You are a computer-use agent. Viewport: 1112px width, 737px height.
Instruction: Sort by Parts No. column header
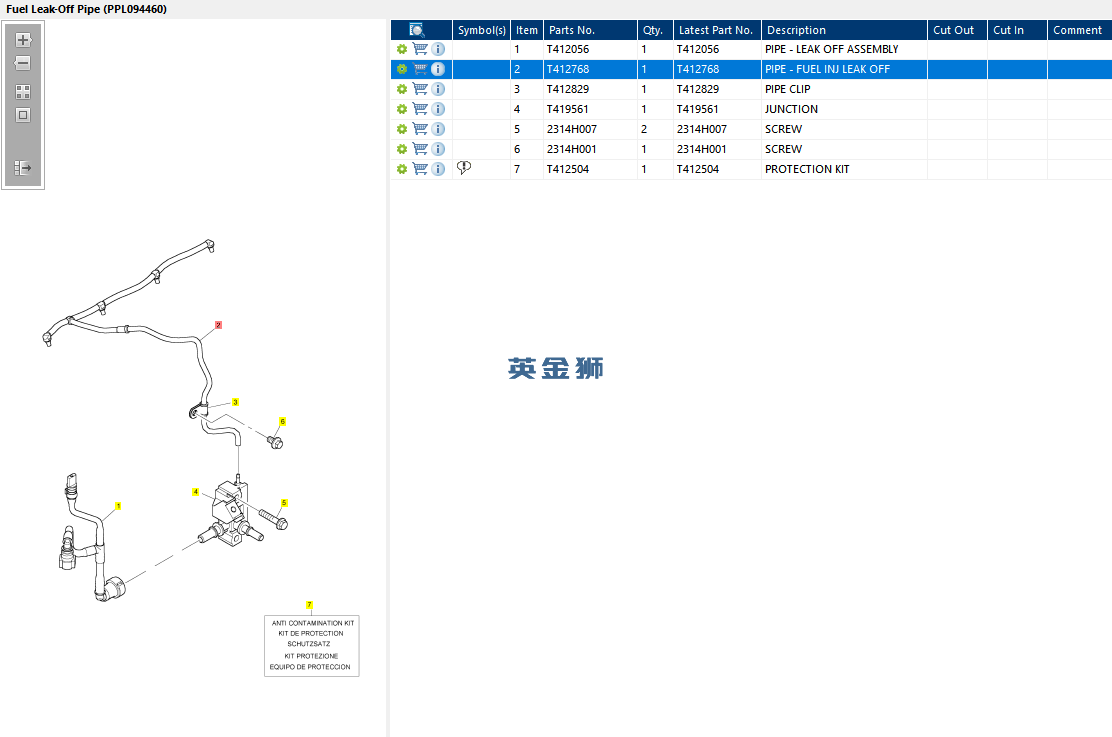(x=590, y=30)
